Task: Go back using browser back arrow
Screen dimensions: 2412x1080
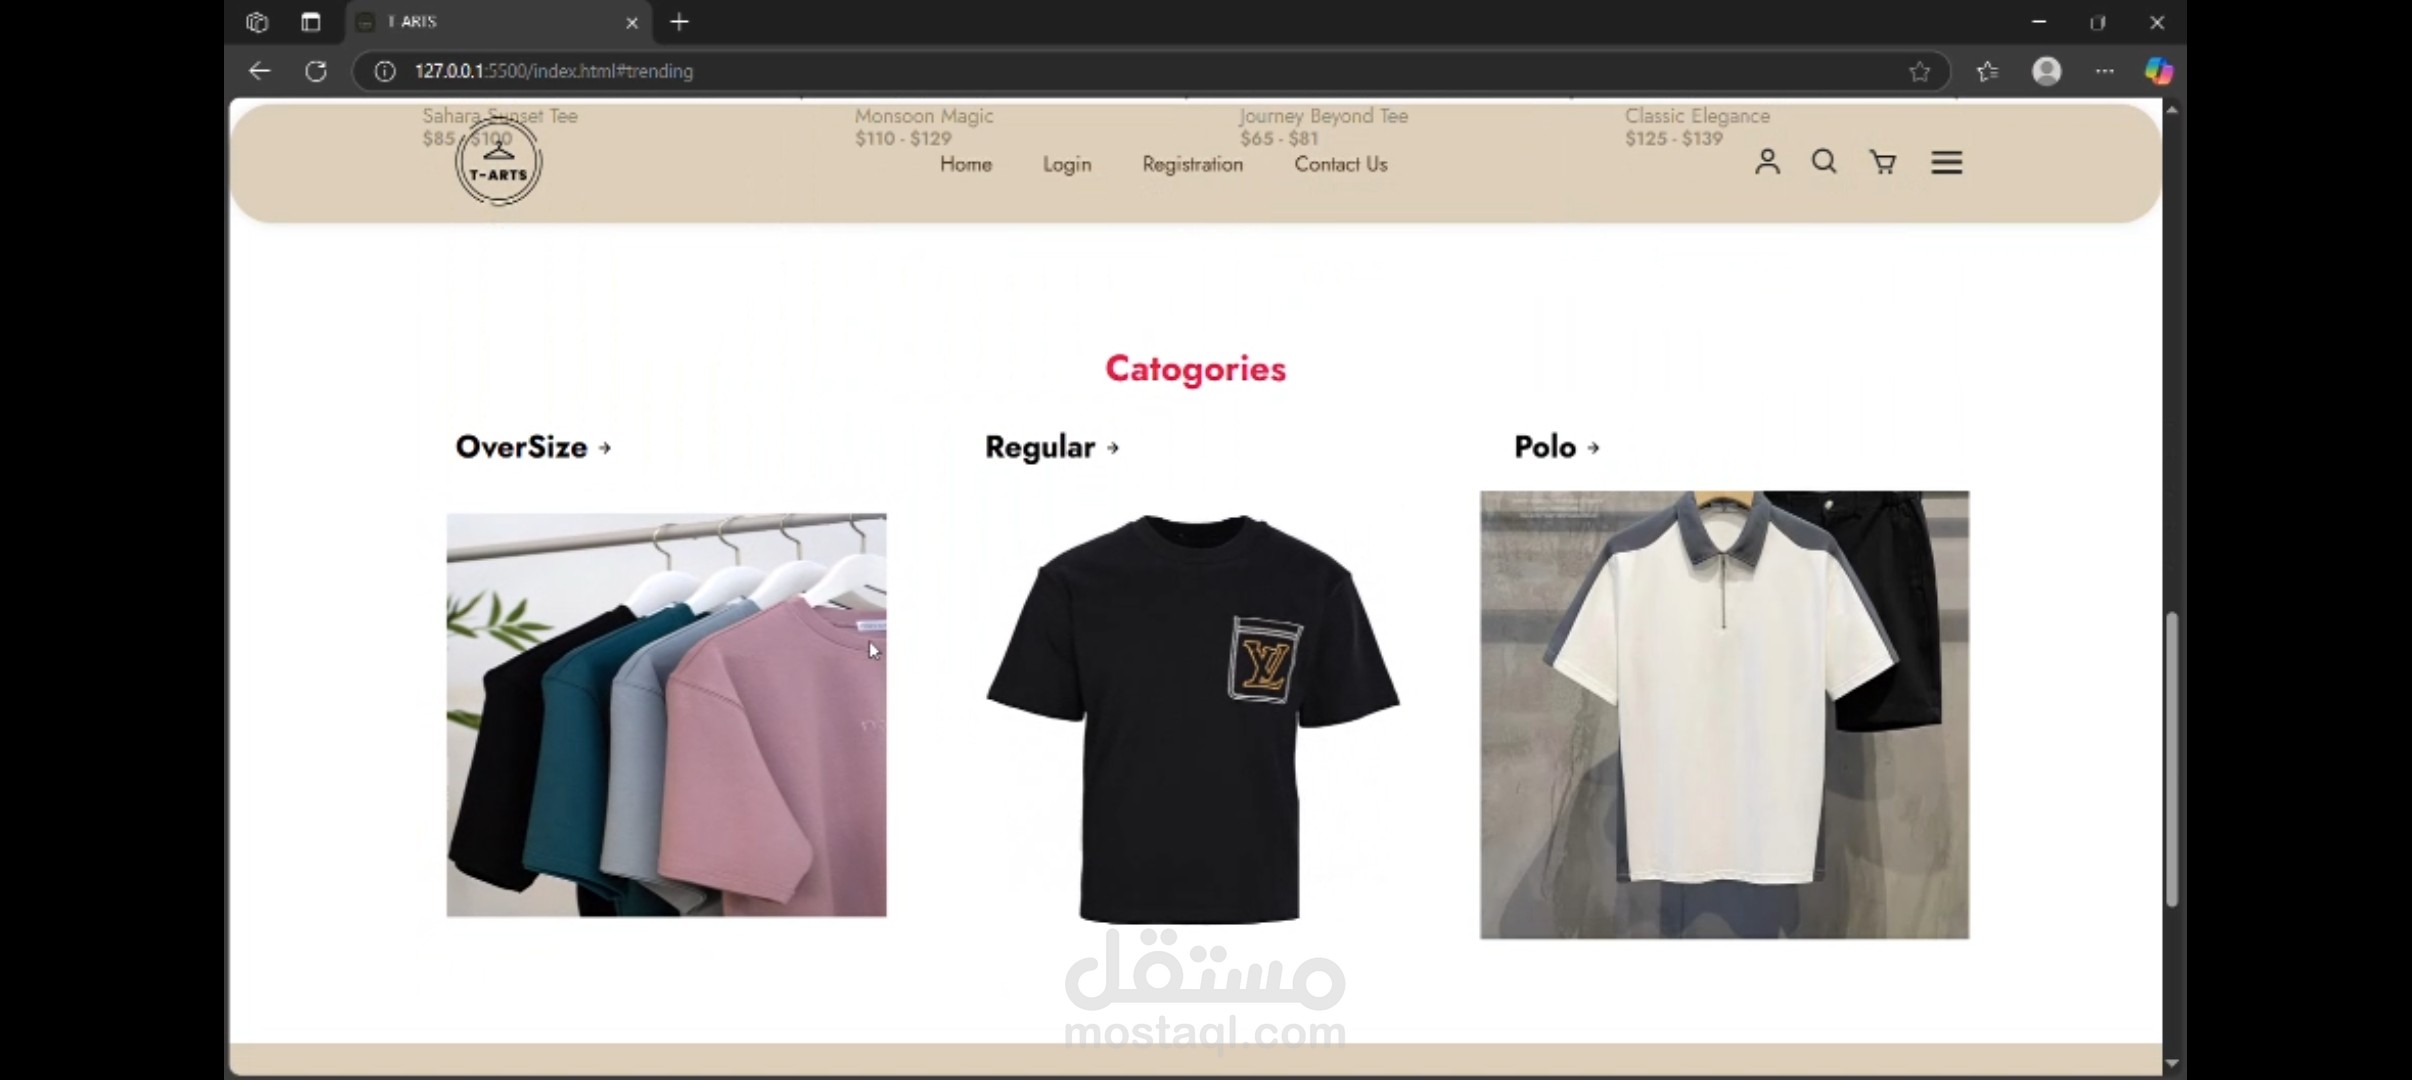Action: [259, 71]
